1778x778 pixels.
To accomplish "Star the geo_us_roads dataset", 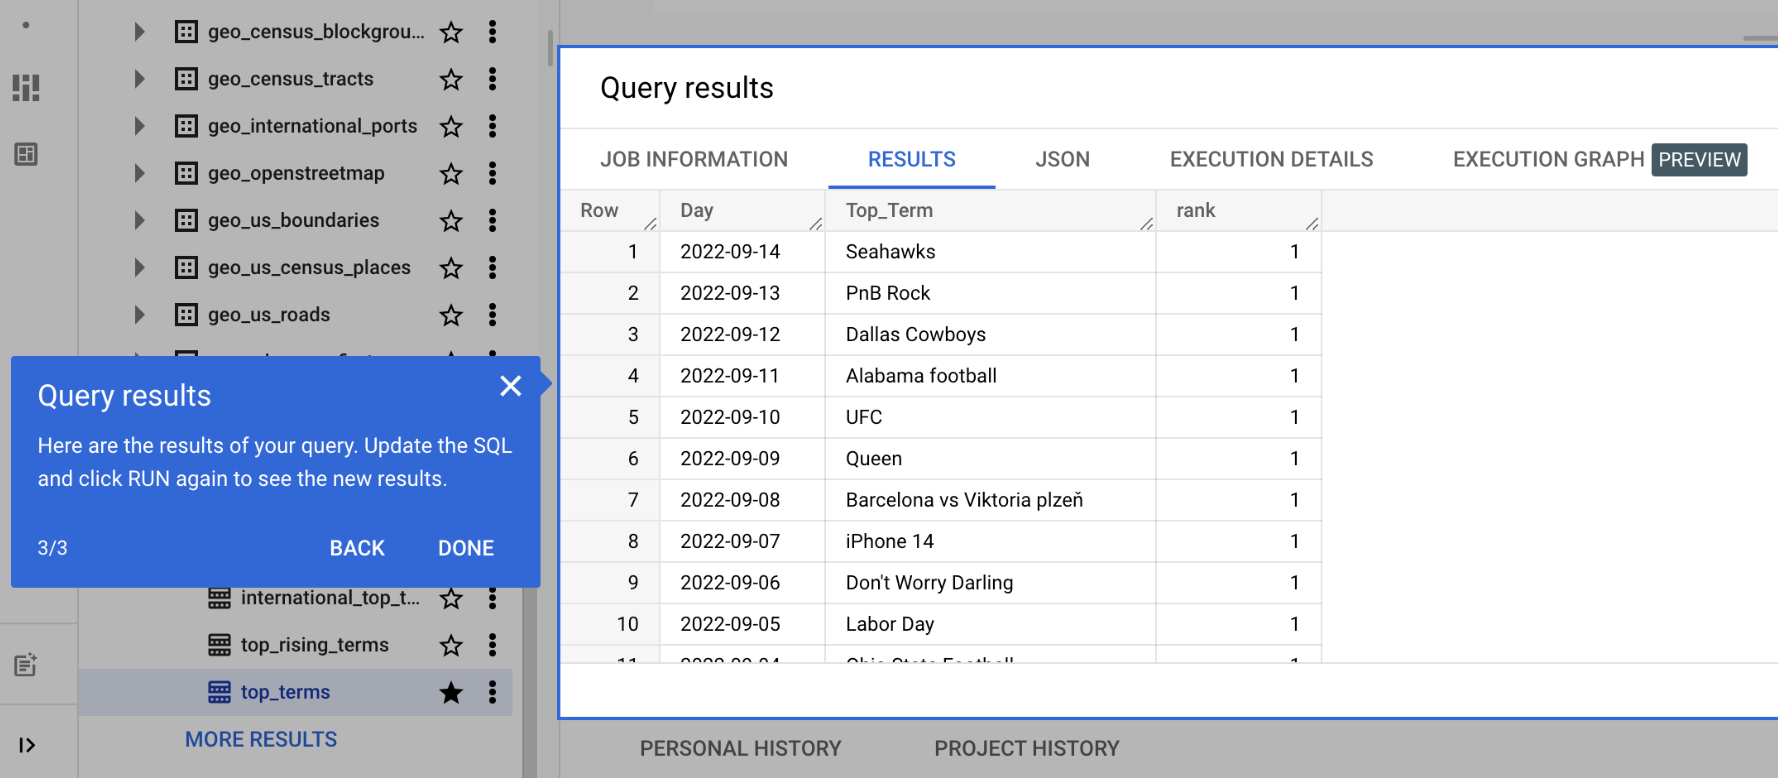I will pyautogui.click(x=451, y=315).
